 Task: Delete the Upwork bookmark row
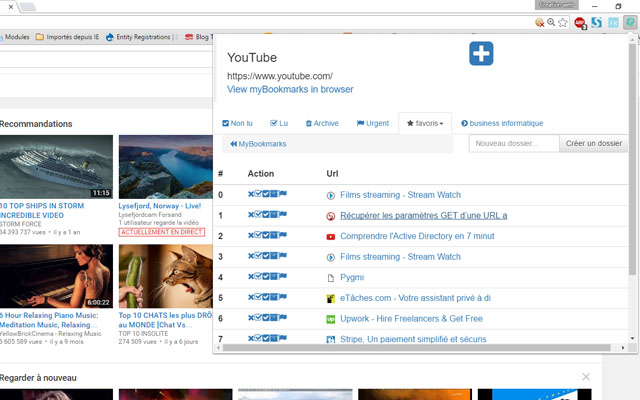[251, 317]
